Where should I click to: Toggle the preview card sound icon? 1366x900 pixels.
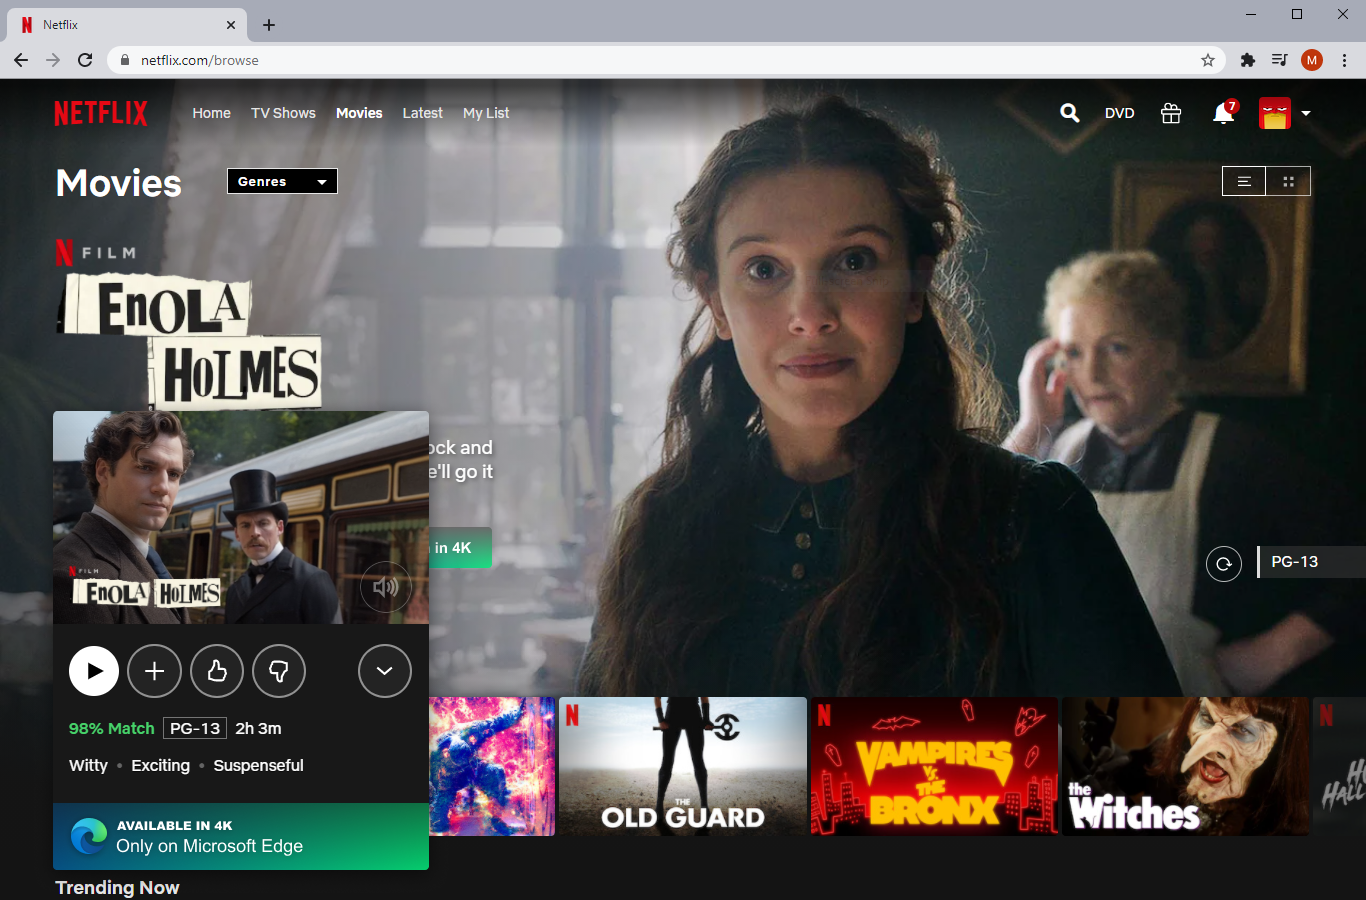click(385, 586)
